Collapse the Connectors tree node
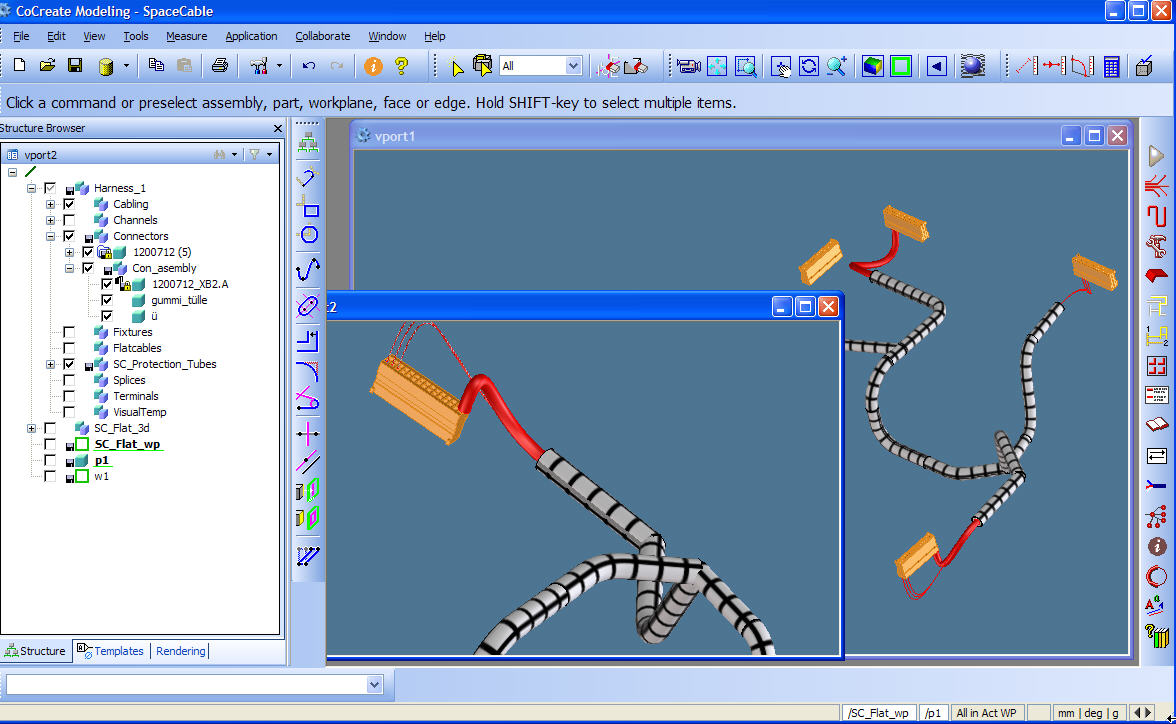Viewport: 1176px width, 724px height. 50,236
